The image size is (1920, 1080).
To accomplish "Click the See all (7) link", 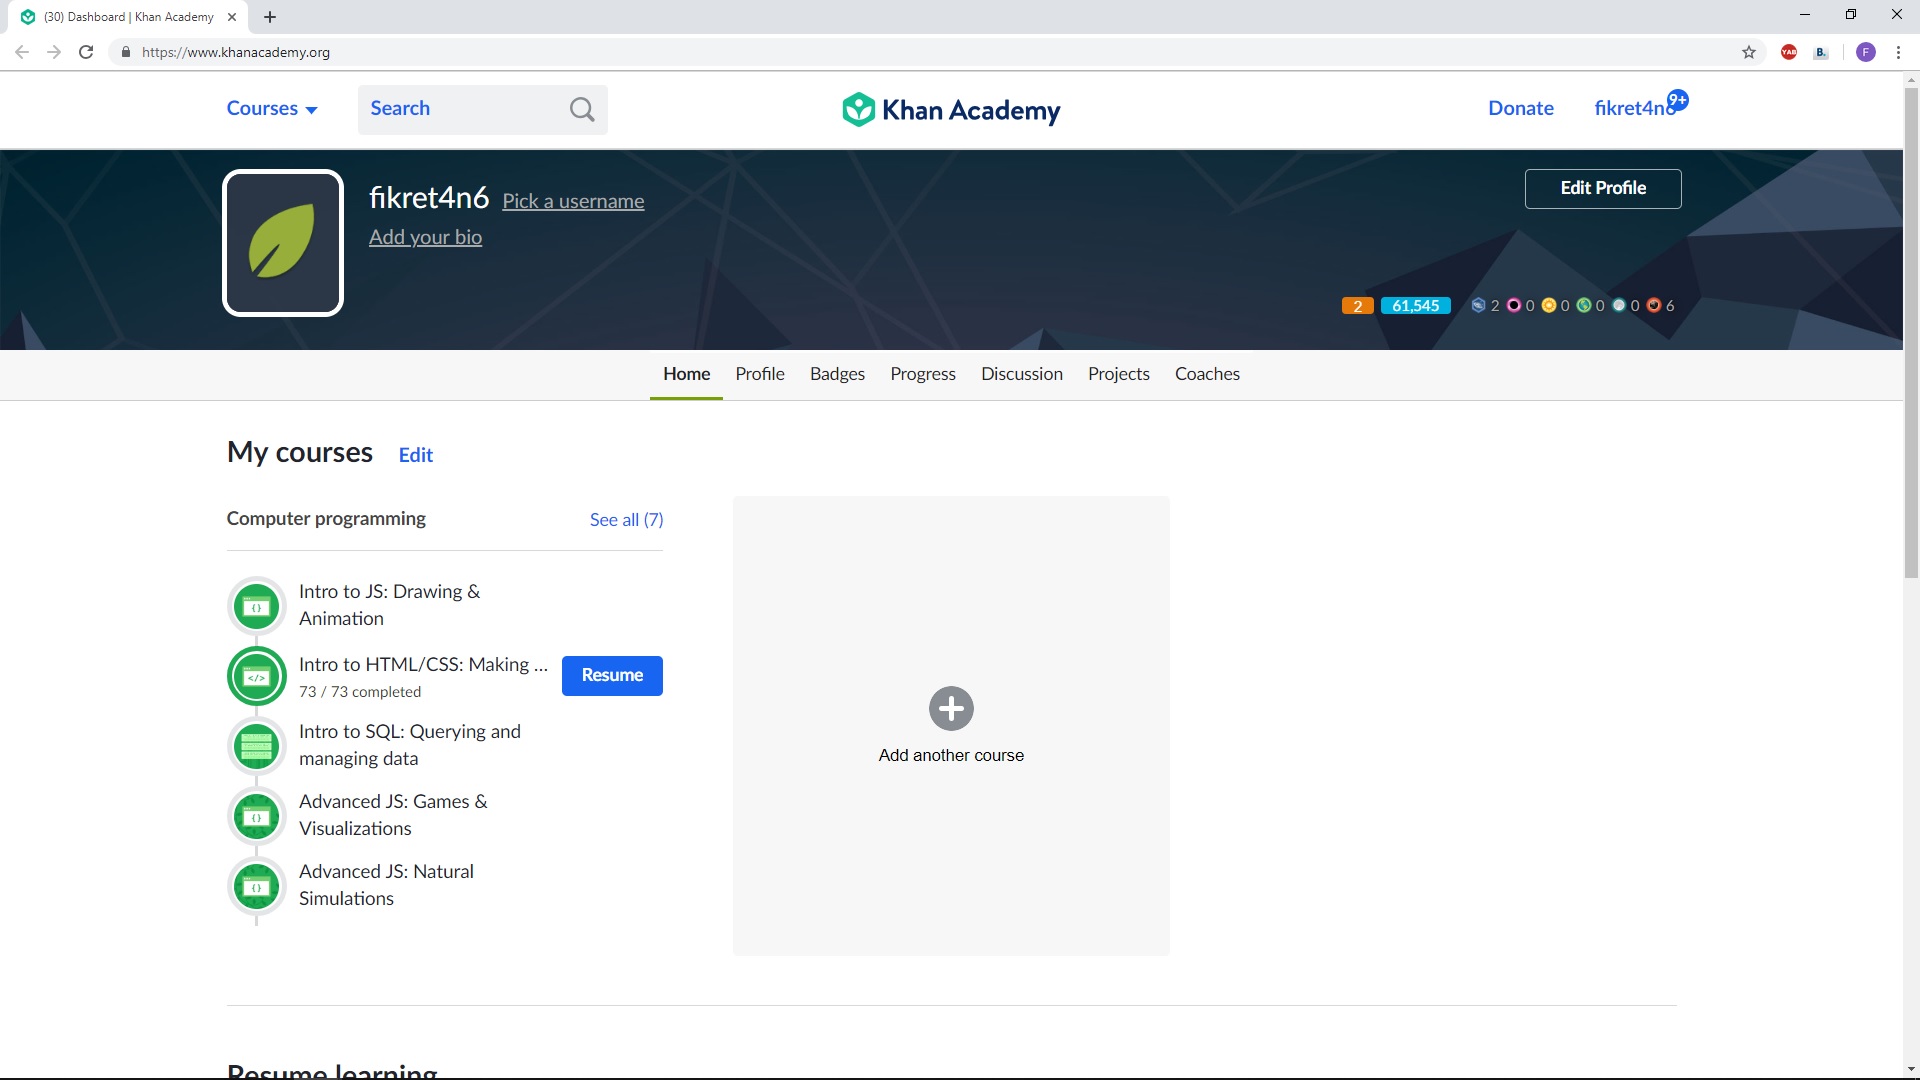I will point(626,520).
